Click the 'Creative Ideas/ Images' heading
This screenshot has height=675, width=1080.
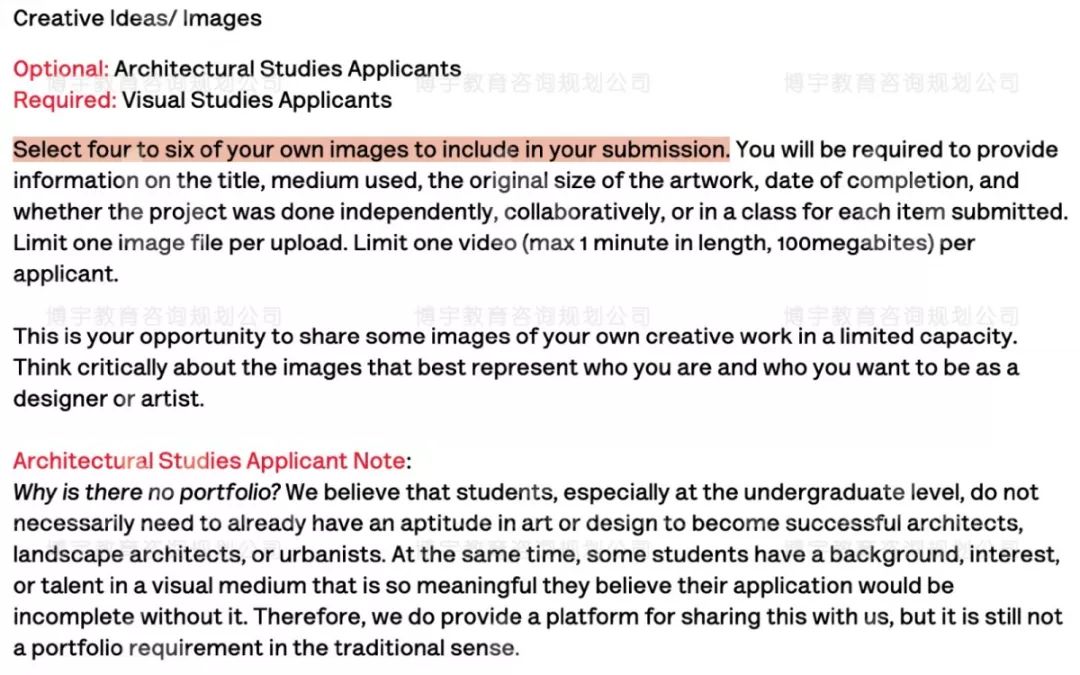pyautogui.click(x=137, y=18)
